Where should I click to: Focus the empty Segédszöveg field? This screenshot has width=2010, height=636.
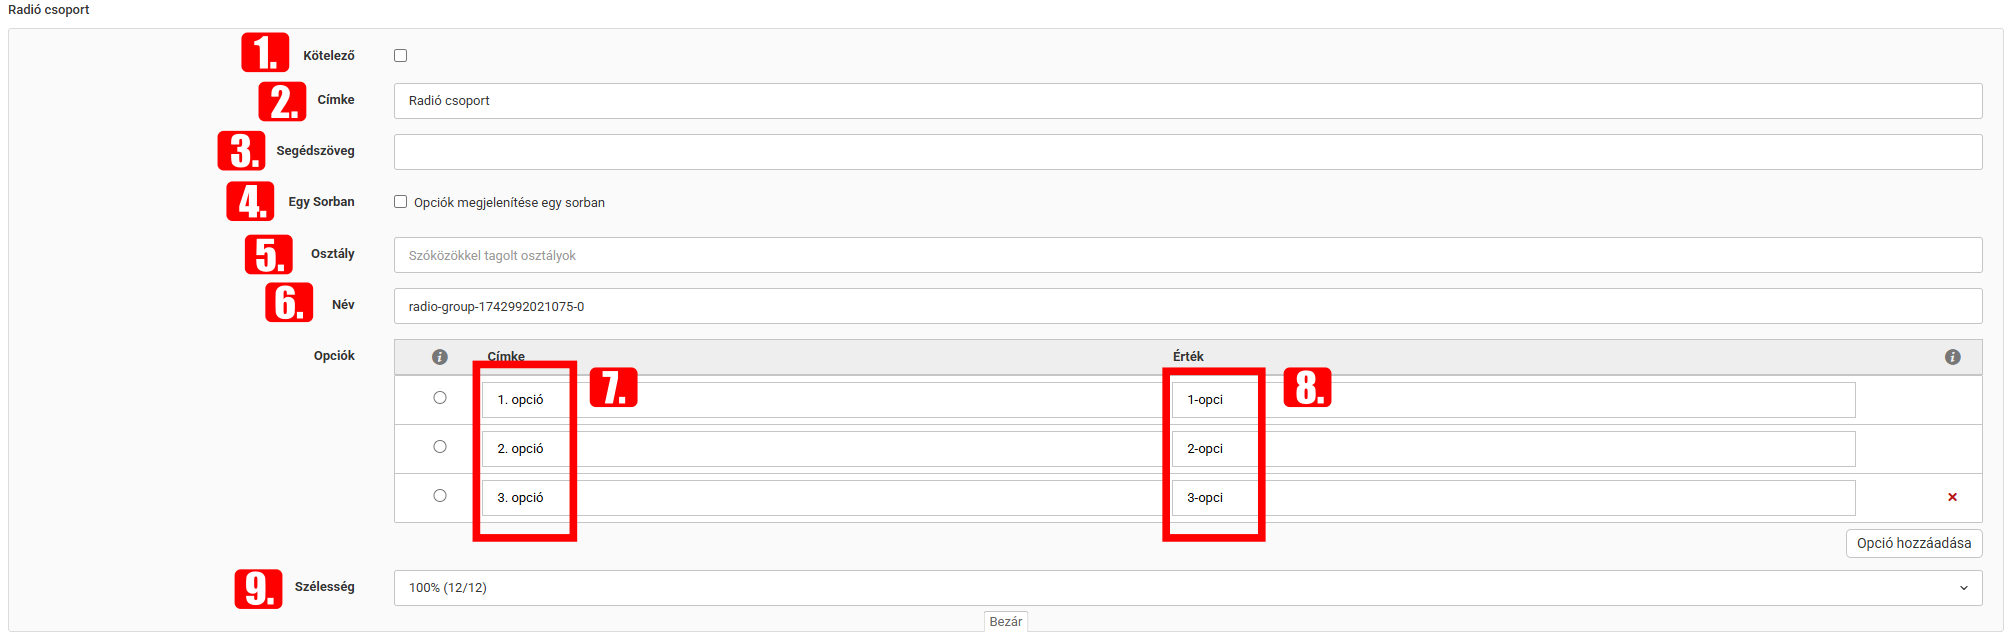tap(1186, 152)
